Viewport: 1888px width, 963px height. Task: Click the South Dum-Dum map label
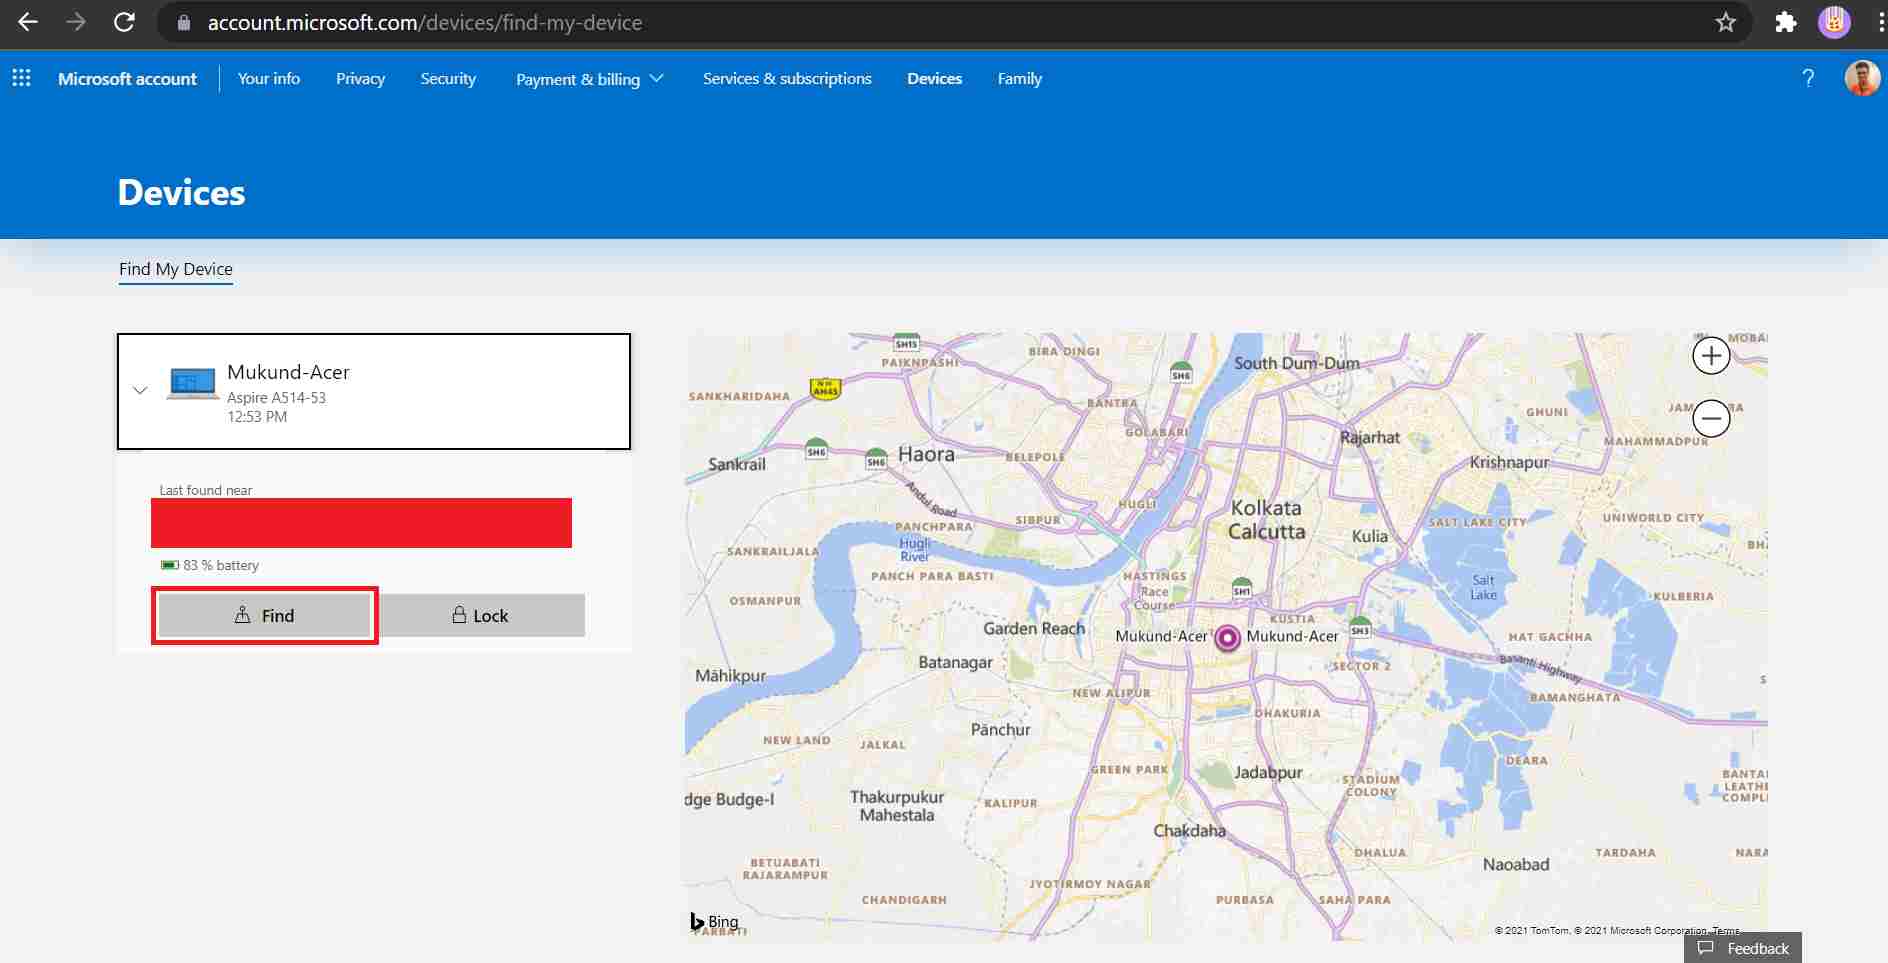1296,363
